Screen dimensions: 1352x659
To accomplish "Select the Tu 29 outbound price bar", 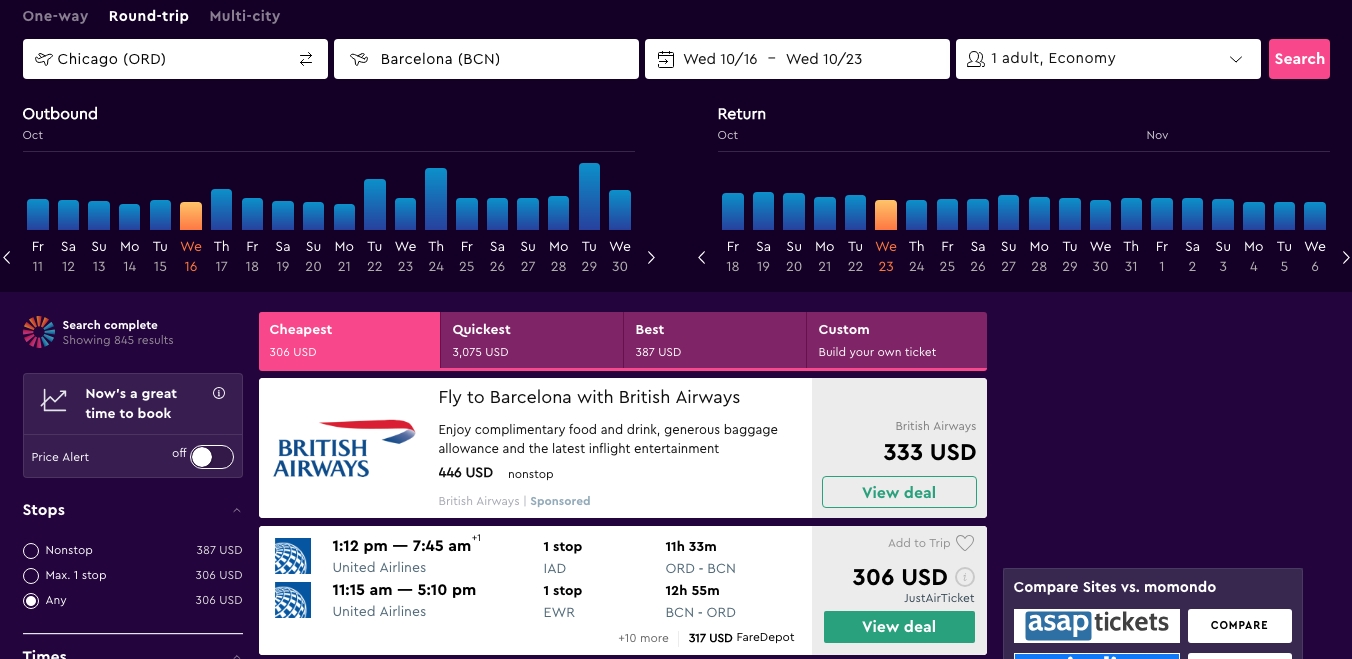I will coord(589,198).
